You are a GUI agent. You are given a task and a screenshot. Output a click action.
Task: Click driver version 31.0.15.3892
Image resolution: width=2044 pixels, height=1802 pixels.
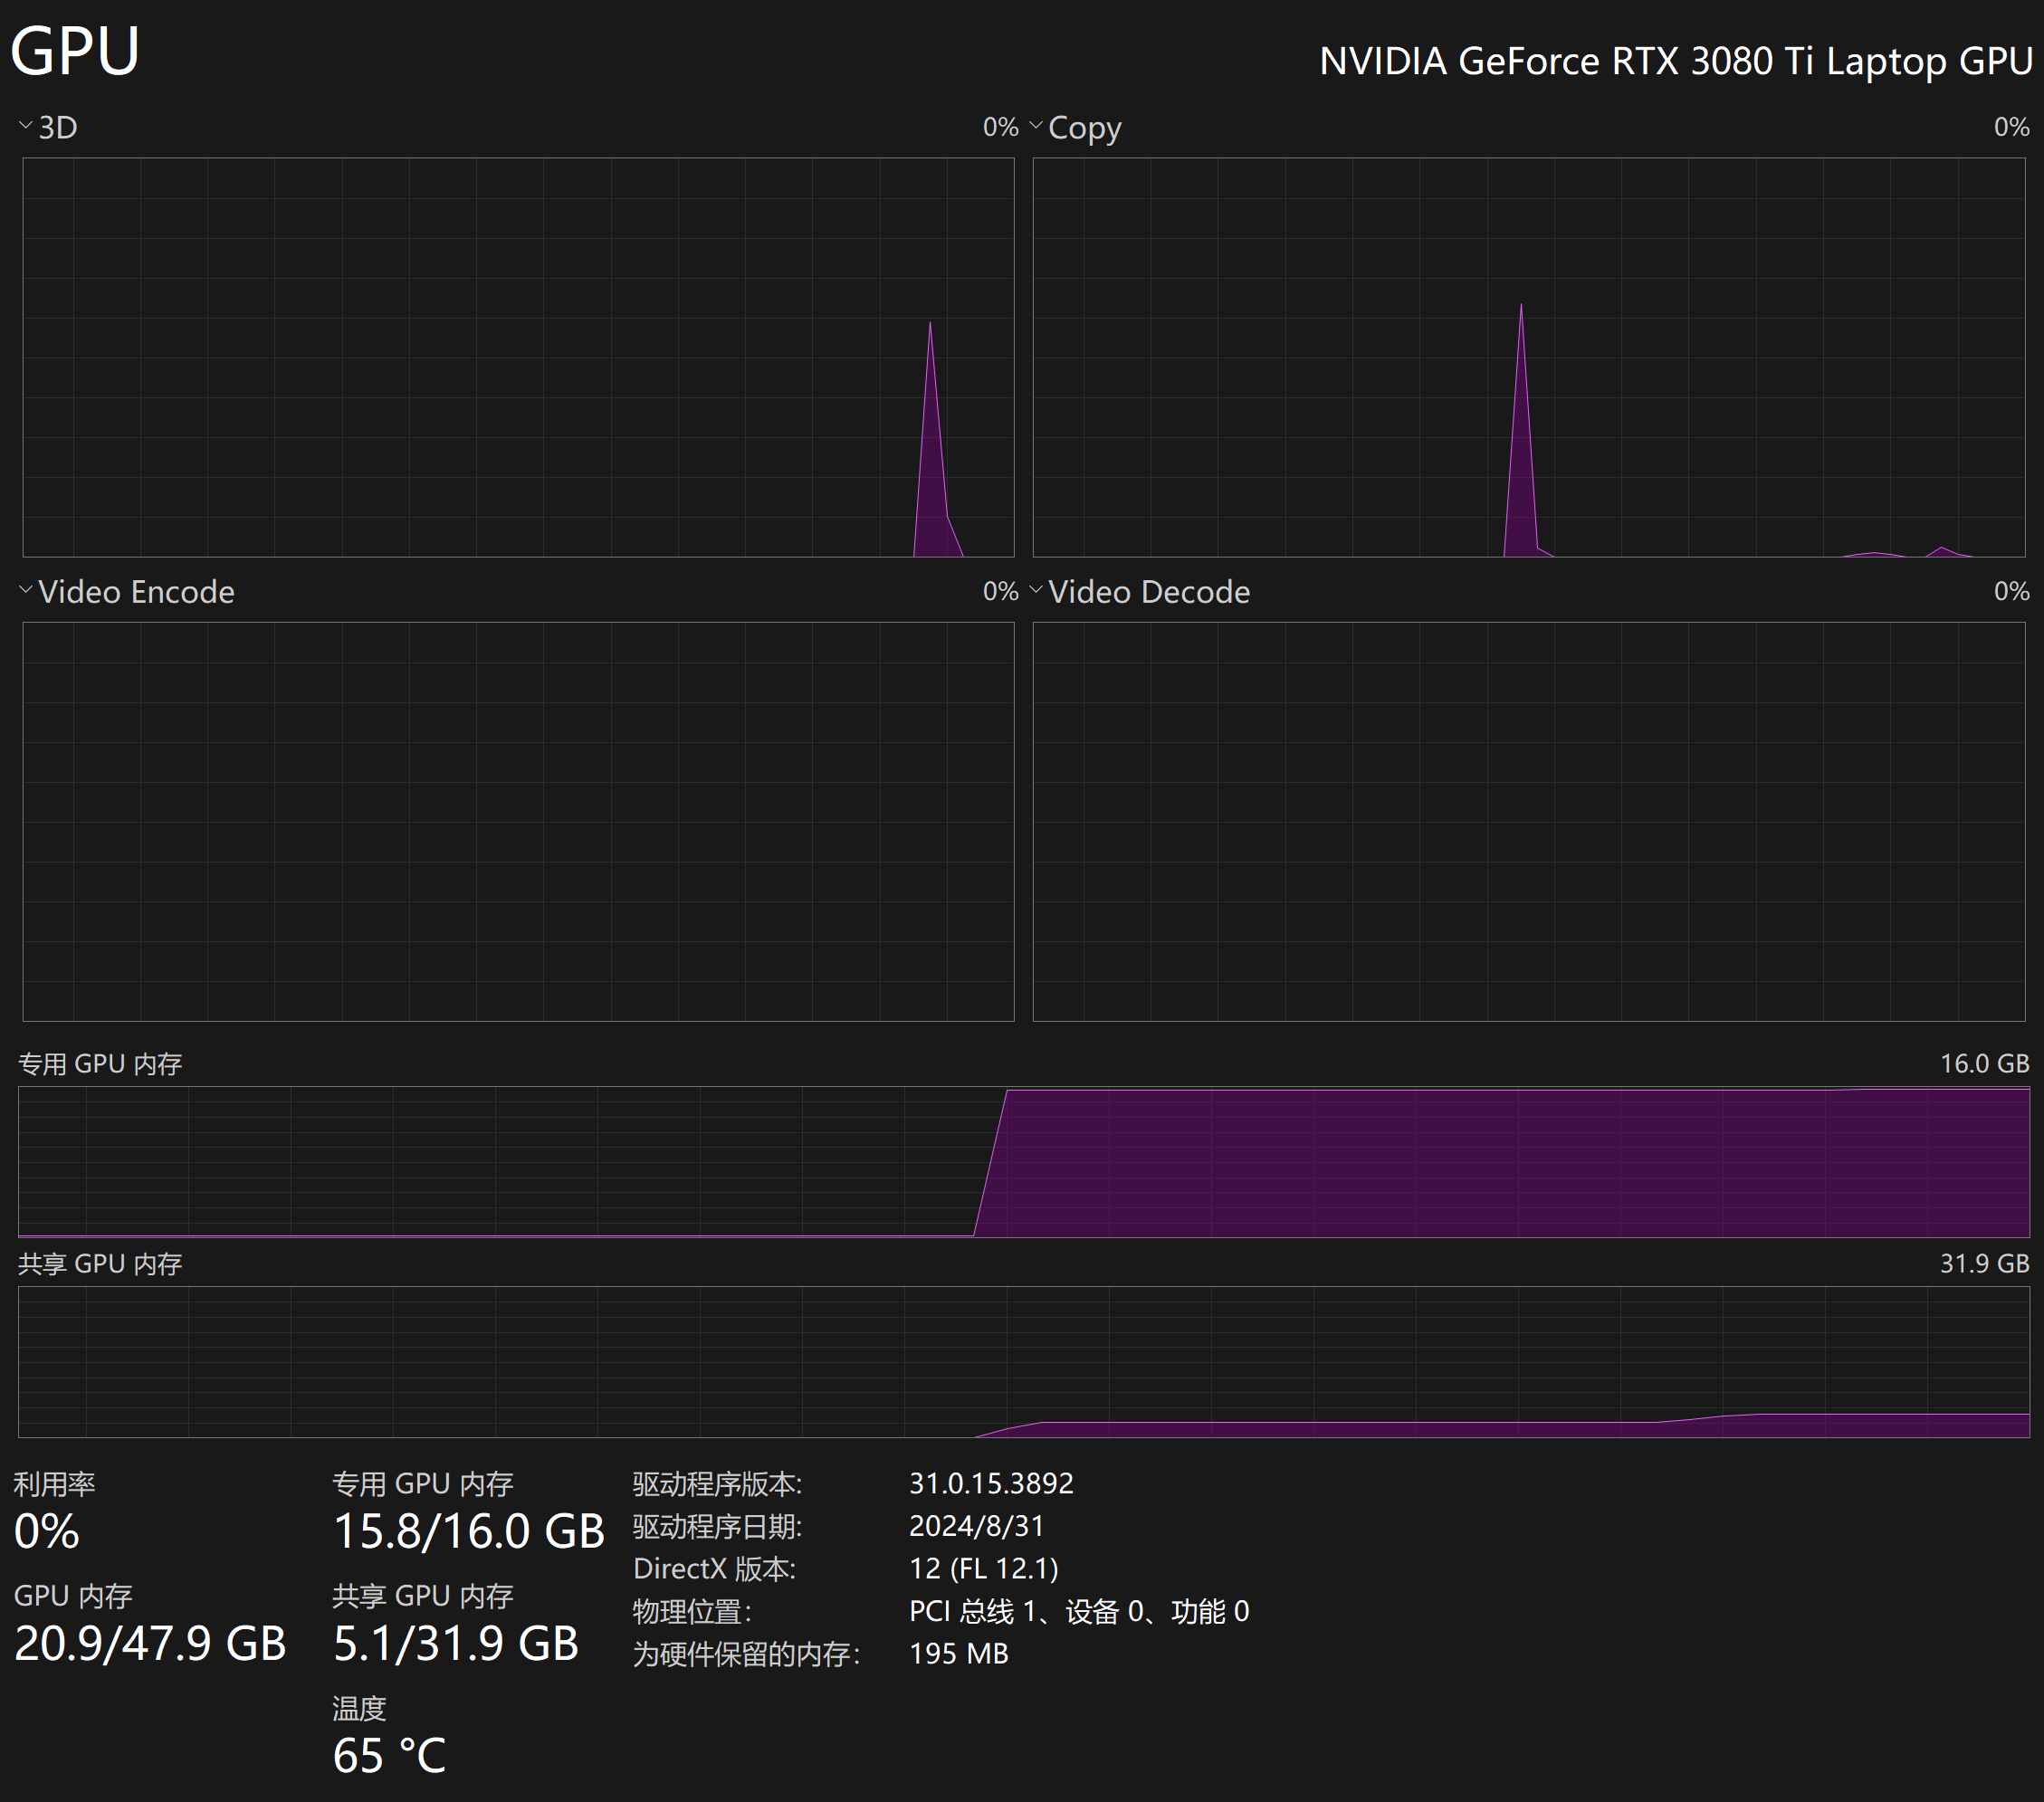pos(990,1483)
